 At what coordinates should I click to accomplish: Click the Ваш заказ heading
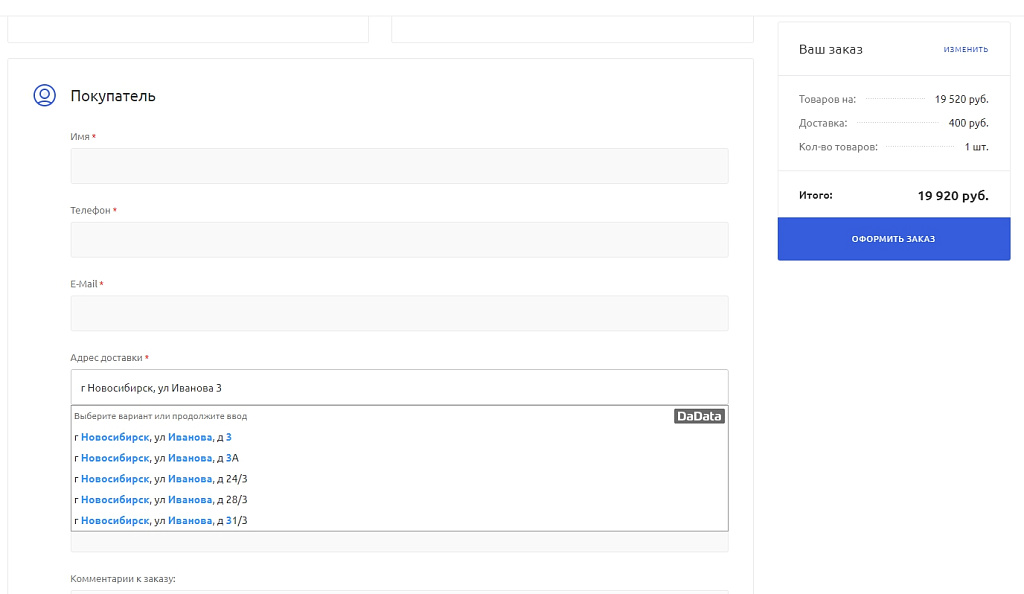(830, 49)
